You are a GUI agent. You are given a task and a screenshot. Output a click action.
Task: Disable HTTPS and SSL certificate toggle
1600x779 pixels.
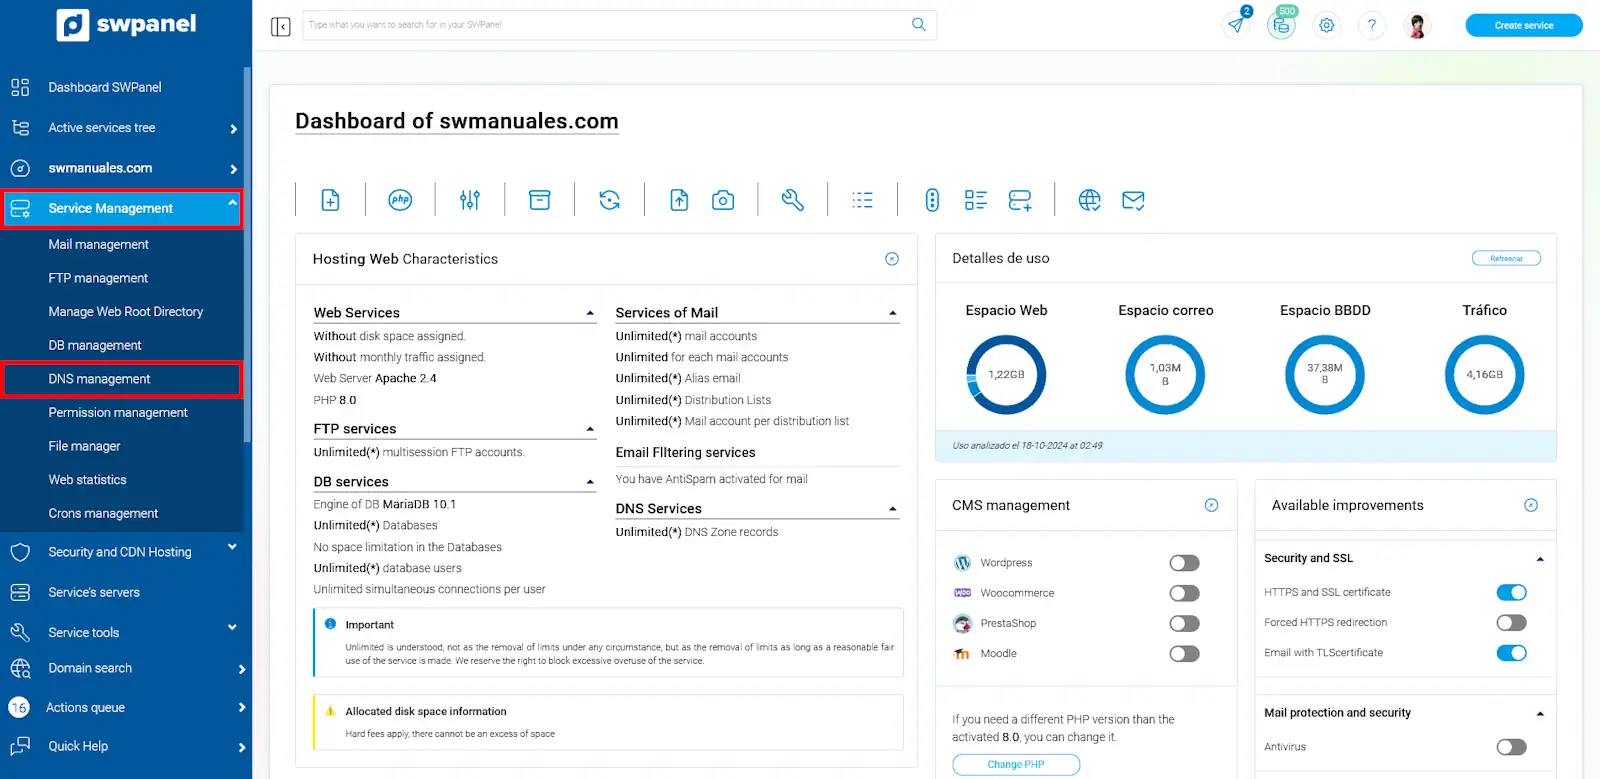[1511, 593]
